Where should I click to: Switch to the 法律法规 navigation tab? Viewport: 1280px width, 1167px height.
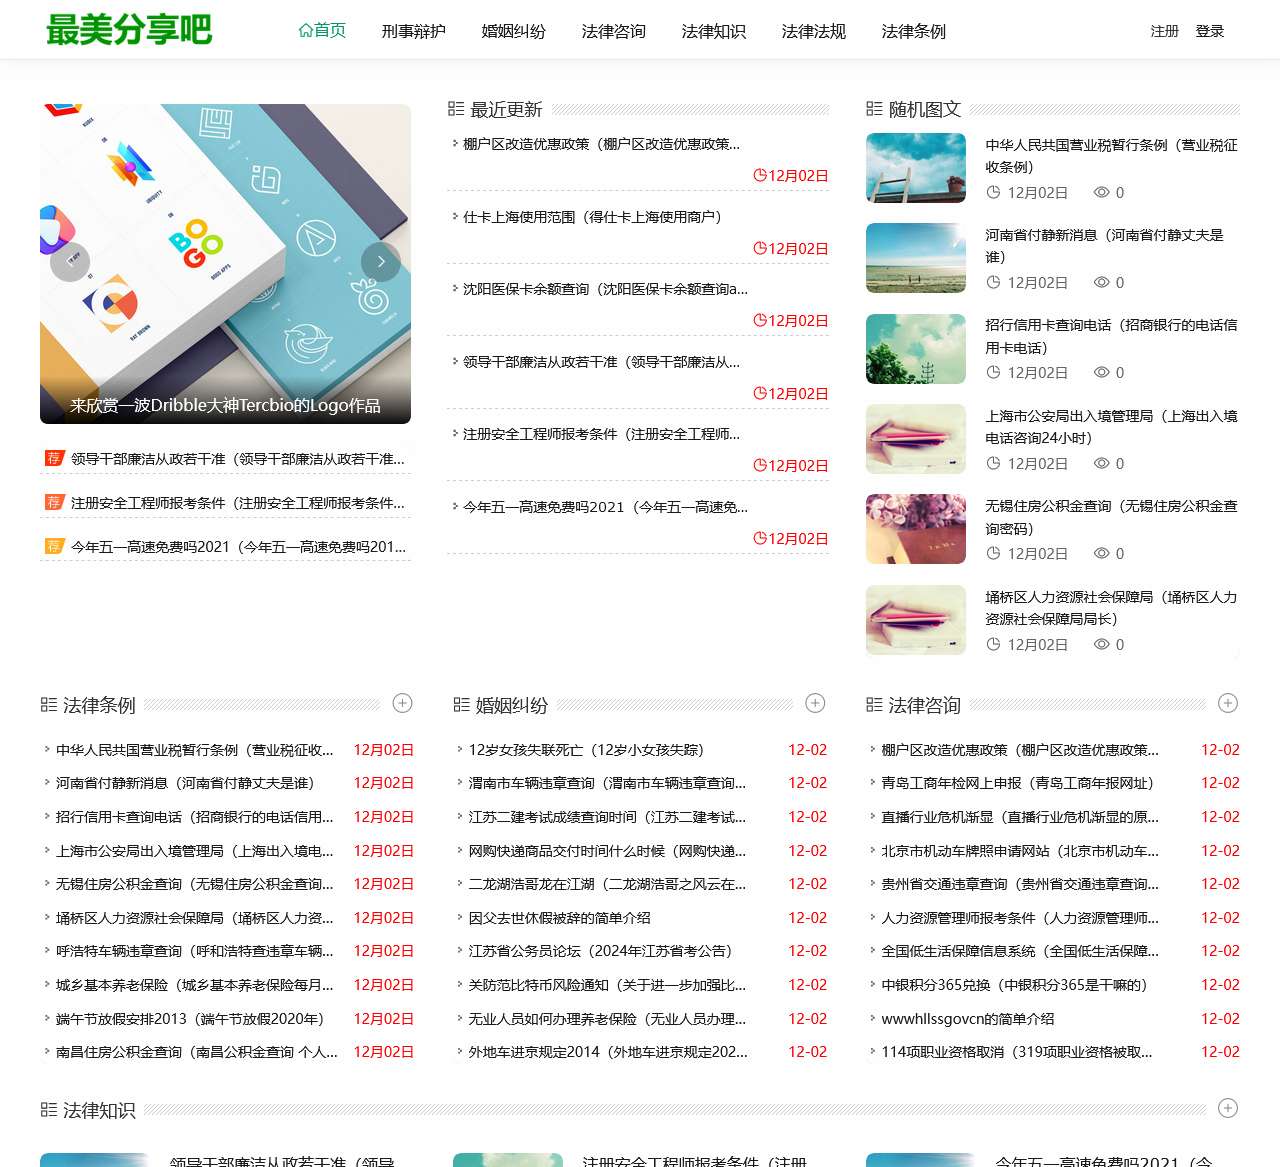point(812,30)
